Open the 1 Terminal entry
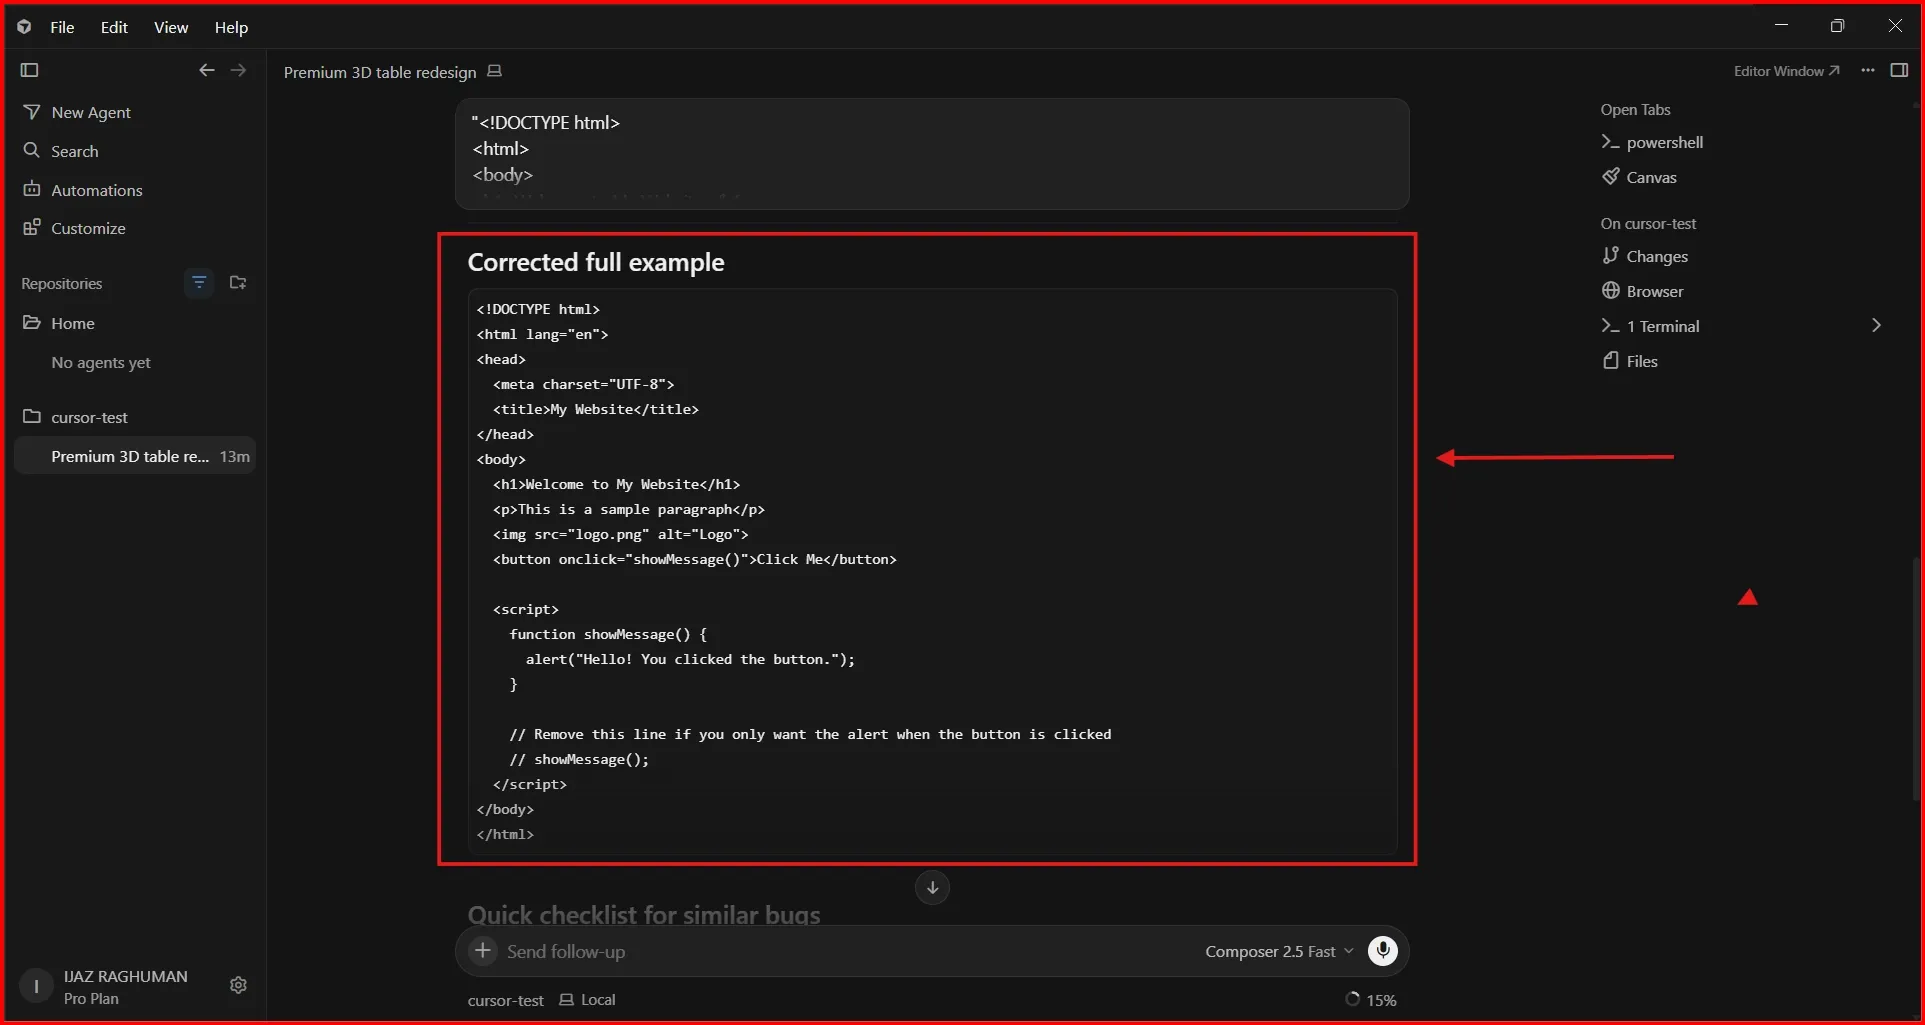 pos(1651,326)
